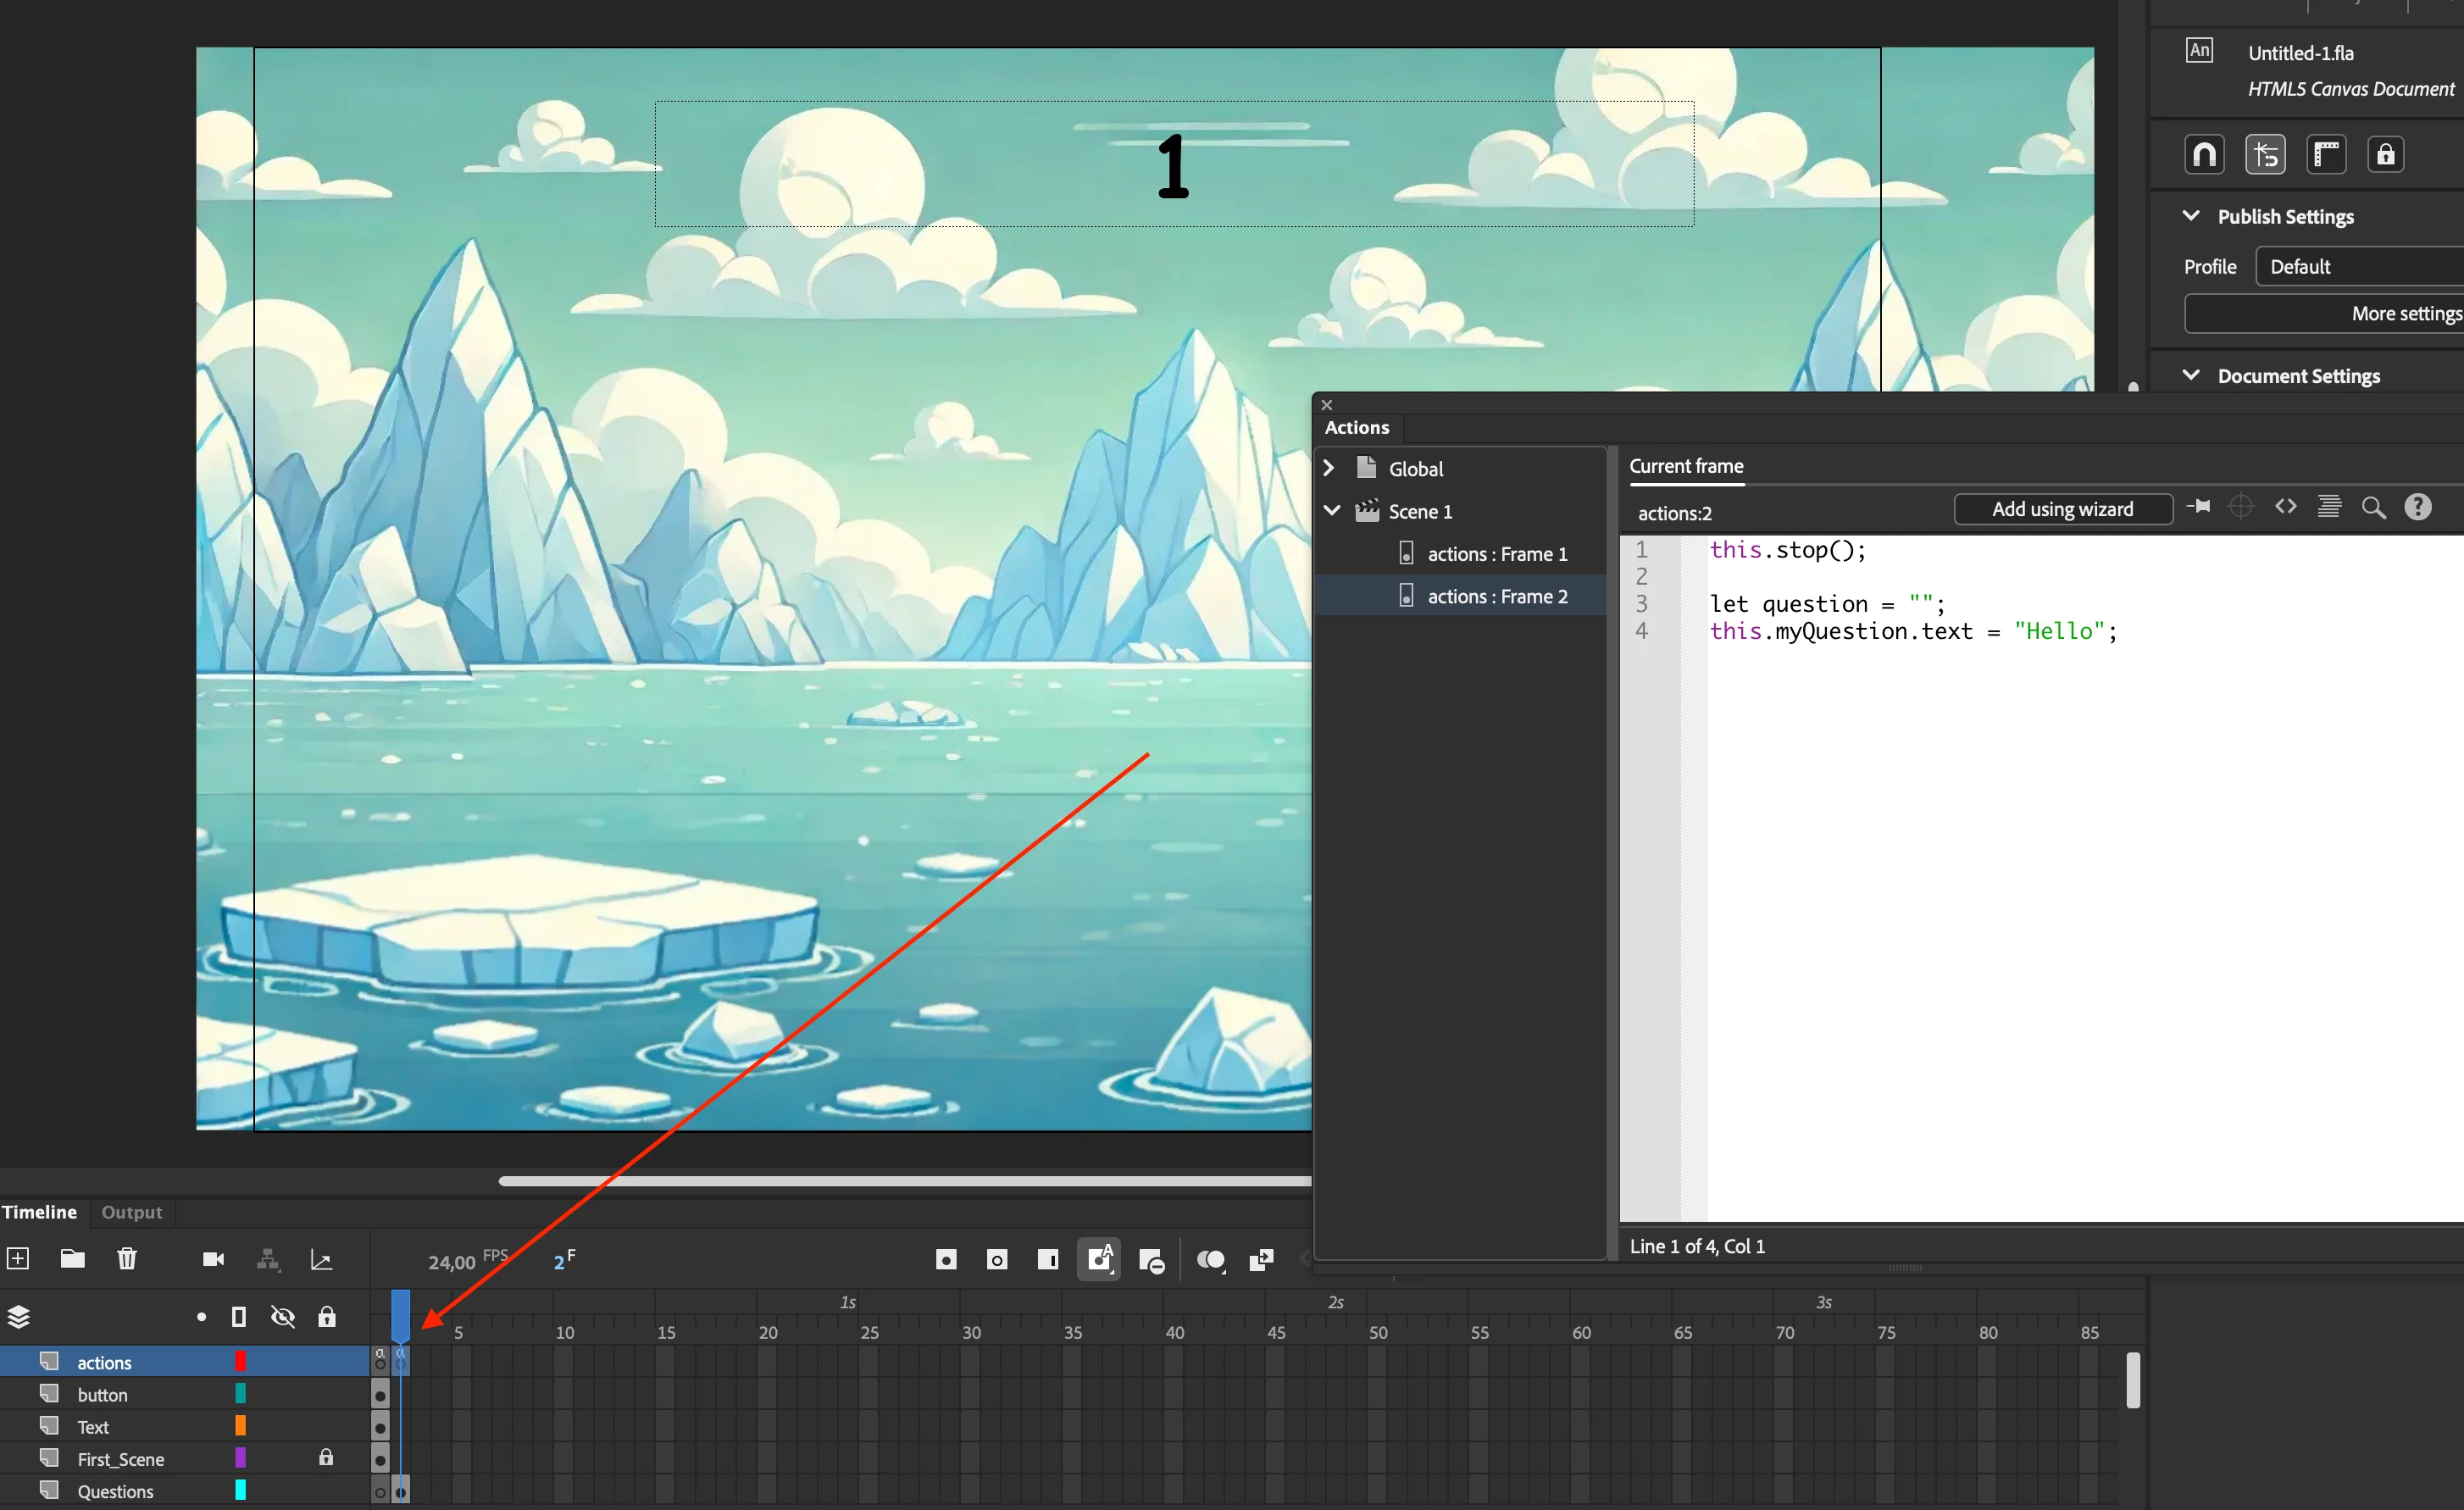Open the Profile Default dropdown
This screenshot has width=2464, height=1510.
point(2360,267)
